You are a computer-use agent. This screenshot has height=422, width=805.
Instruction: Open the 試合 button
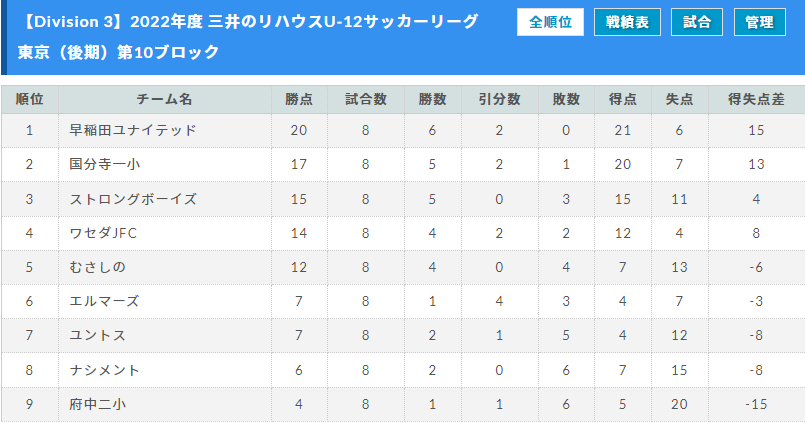tap(697, 22)
